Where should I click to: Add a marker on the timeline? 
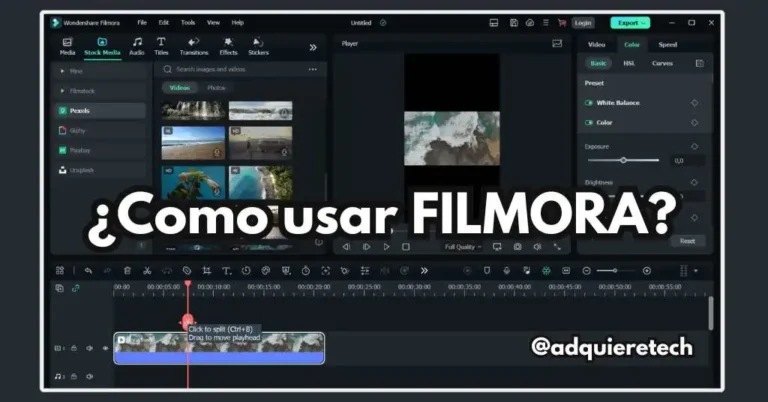[487, 271]
